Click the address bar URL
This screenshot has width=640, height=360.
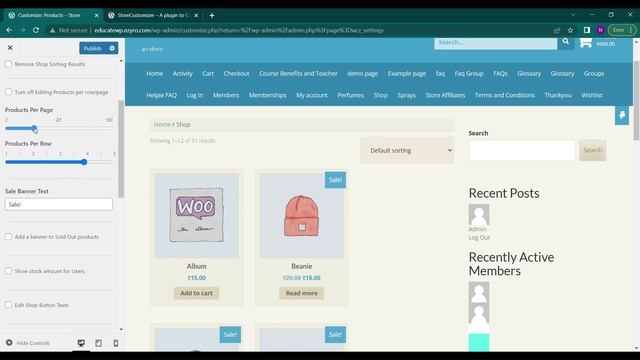click(239, 30)
